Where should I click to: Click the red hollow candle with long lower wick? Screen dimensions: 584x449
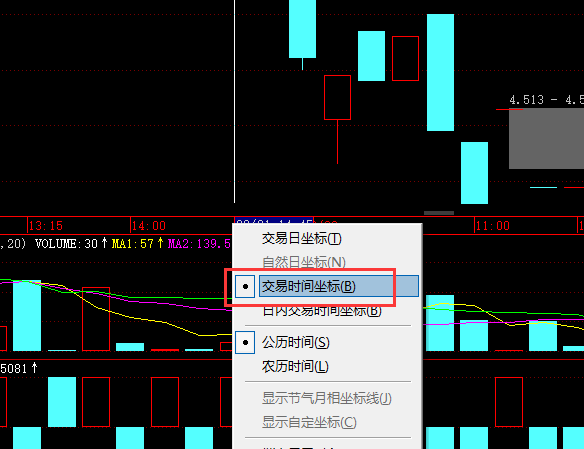click(337, 98)
